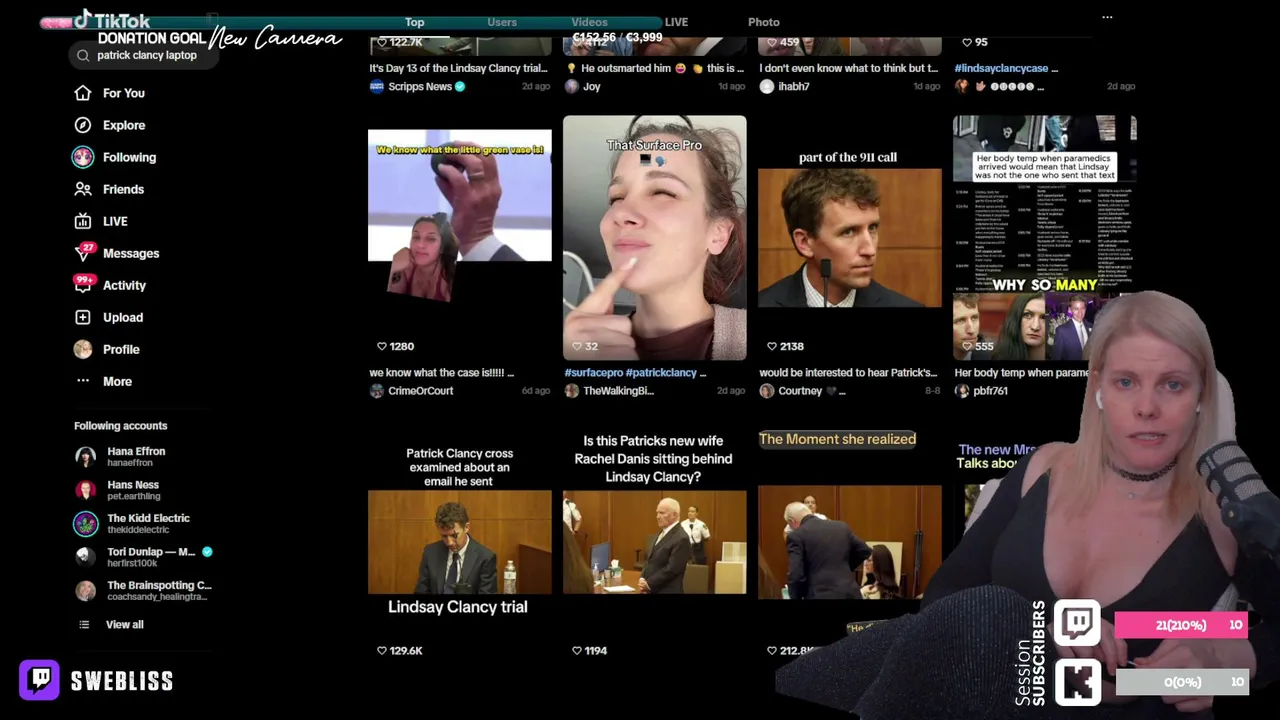
Task: Open the Activity notifications icon
Action: point(83,285)
